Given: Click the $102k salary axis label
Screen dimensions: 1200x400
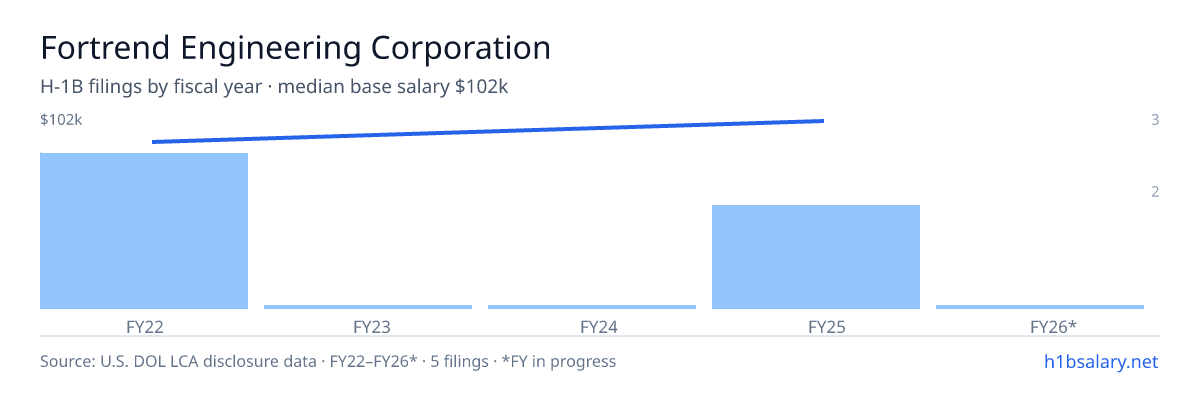Looking at the screenshot, I should click(61, 120).
